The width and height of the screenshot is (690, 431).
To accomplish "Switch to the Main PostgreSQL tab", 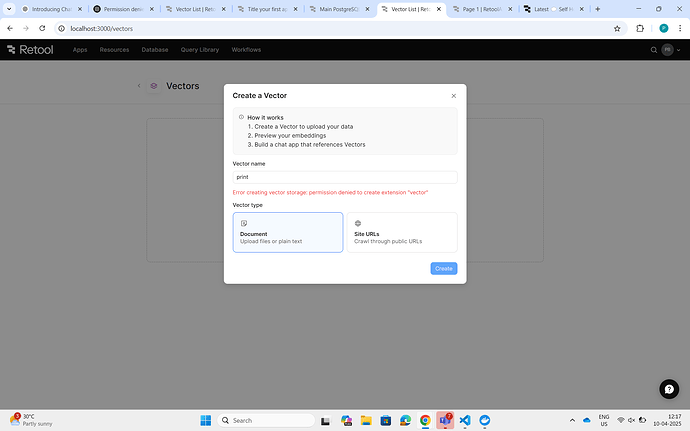I will coord(339,9).
